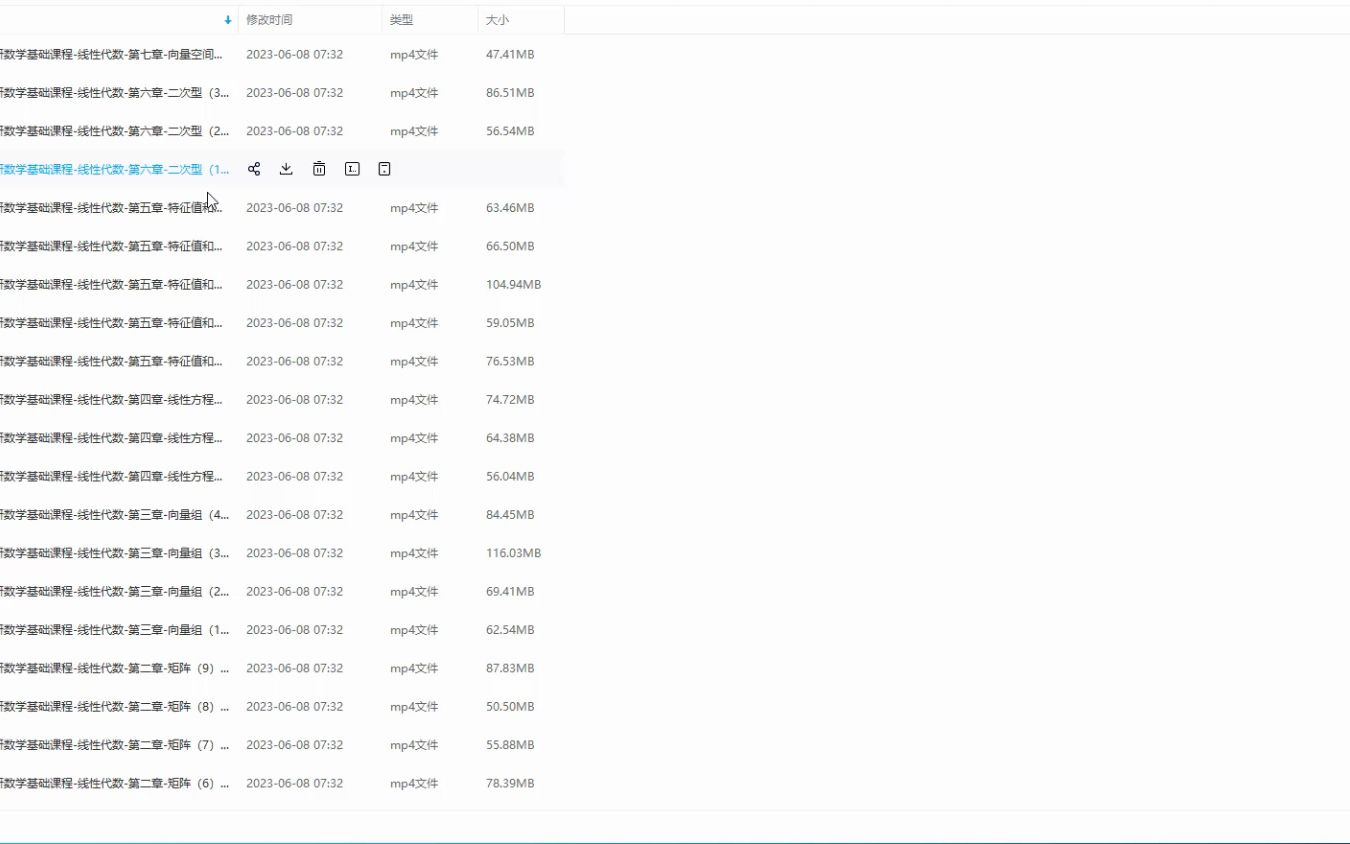Click the 56.54MB size cell

[510, 131]
